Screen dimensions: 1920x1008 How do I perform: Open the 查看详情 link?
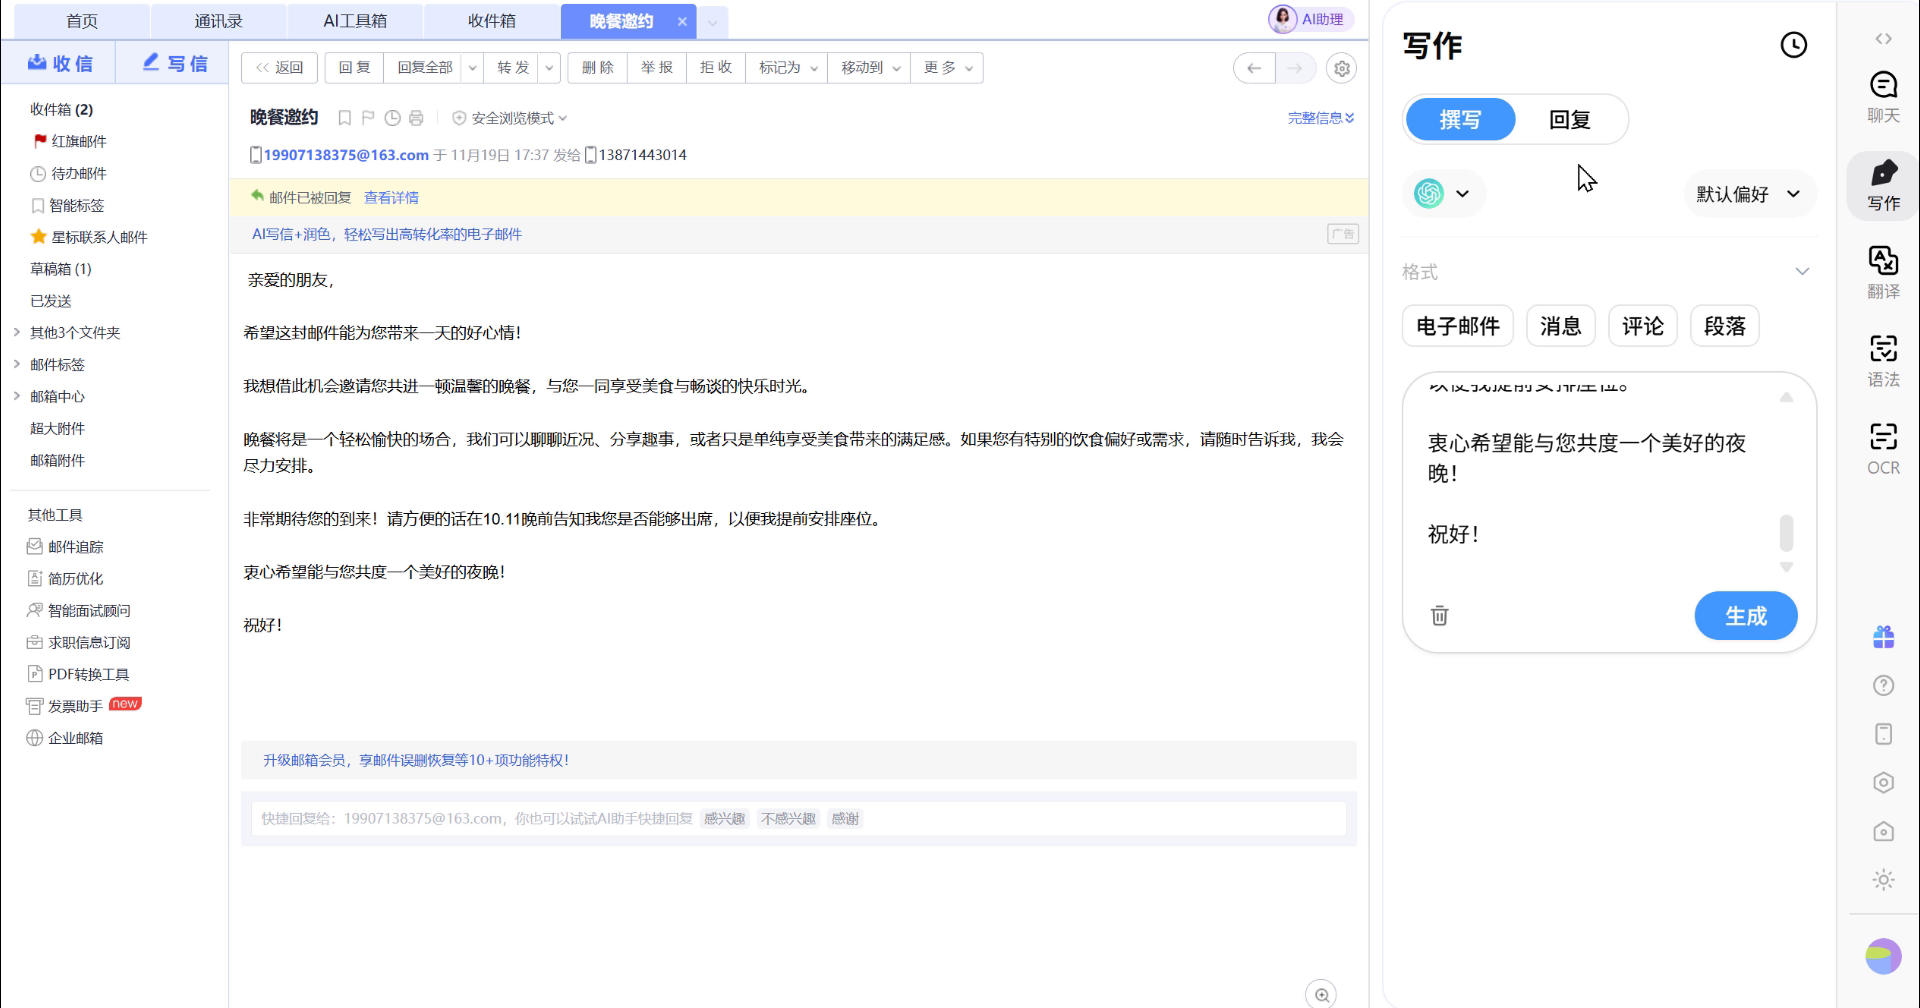coord(391,198)
